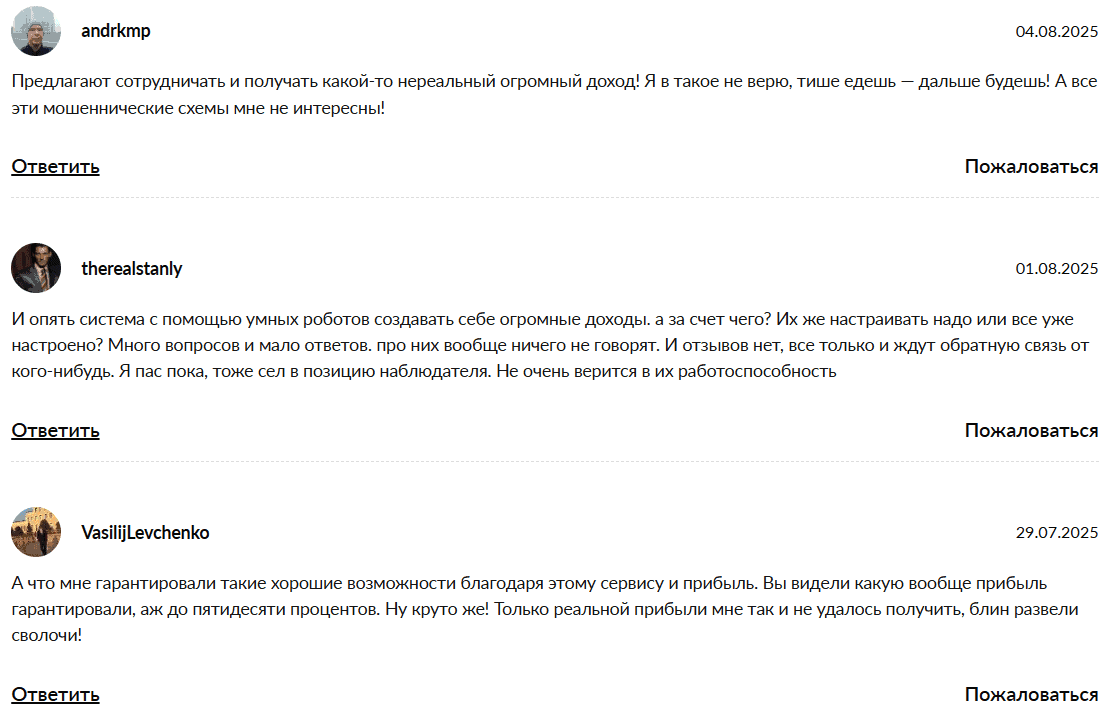Click the 29.07.2025 comment date
The height and width of the screenshot is (722, 1108).
[x=1056, y=533]
